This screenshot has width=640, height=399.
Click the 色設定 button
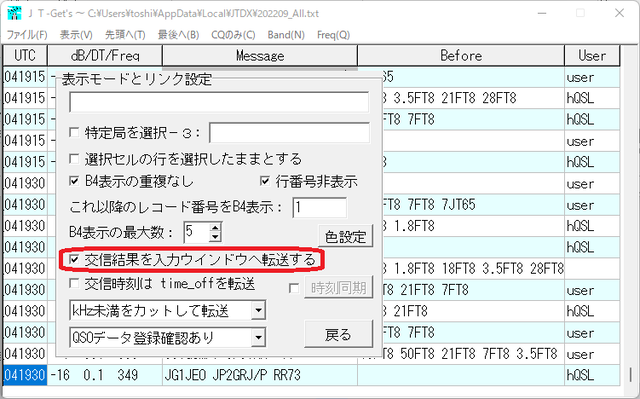345,236
